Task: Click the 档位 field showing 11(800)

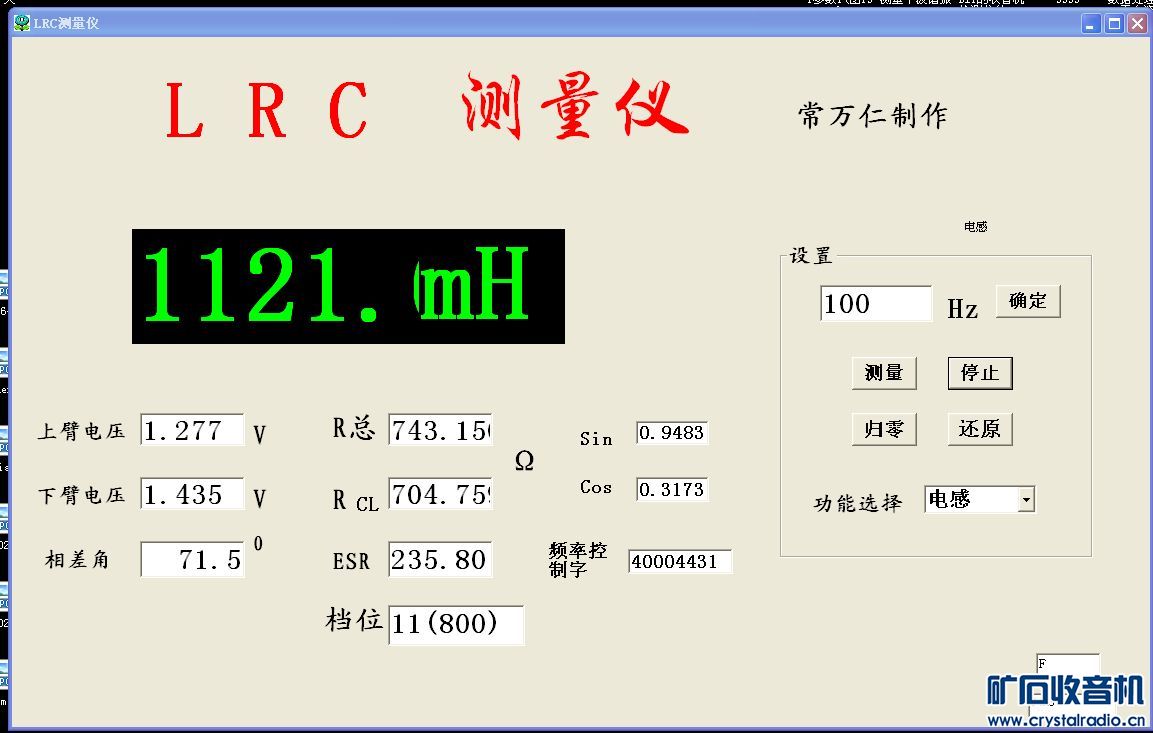Action: pos(456,625)
